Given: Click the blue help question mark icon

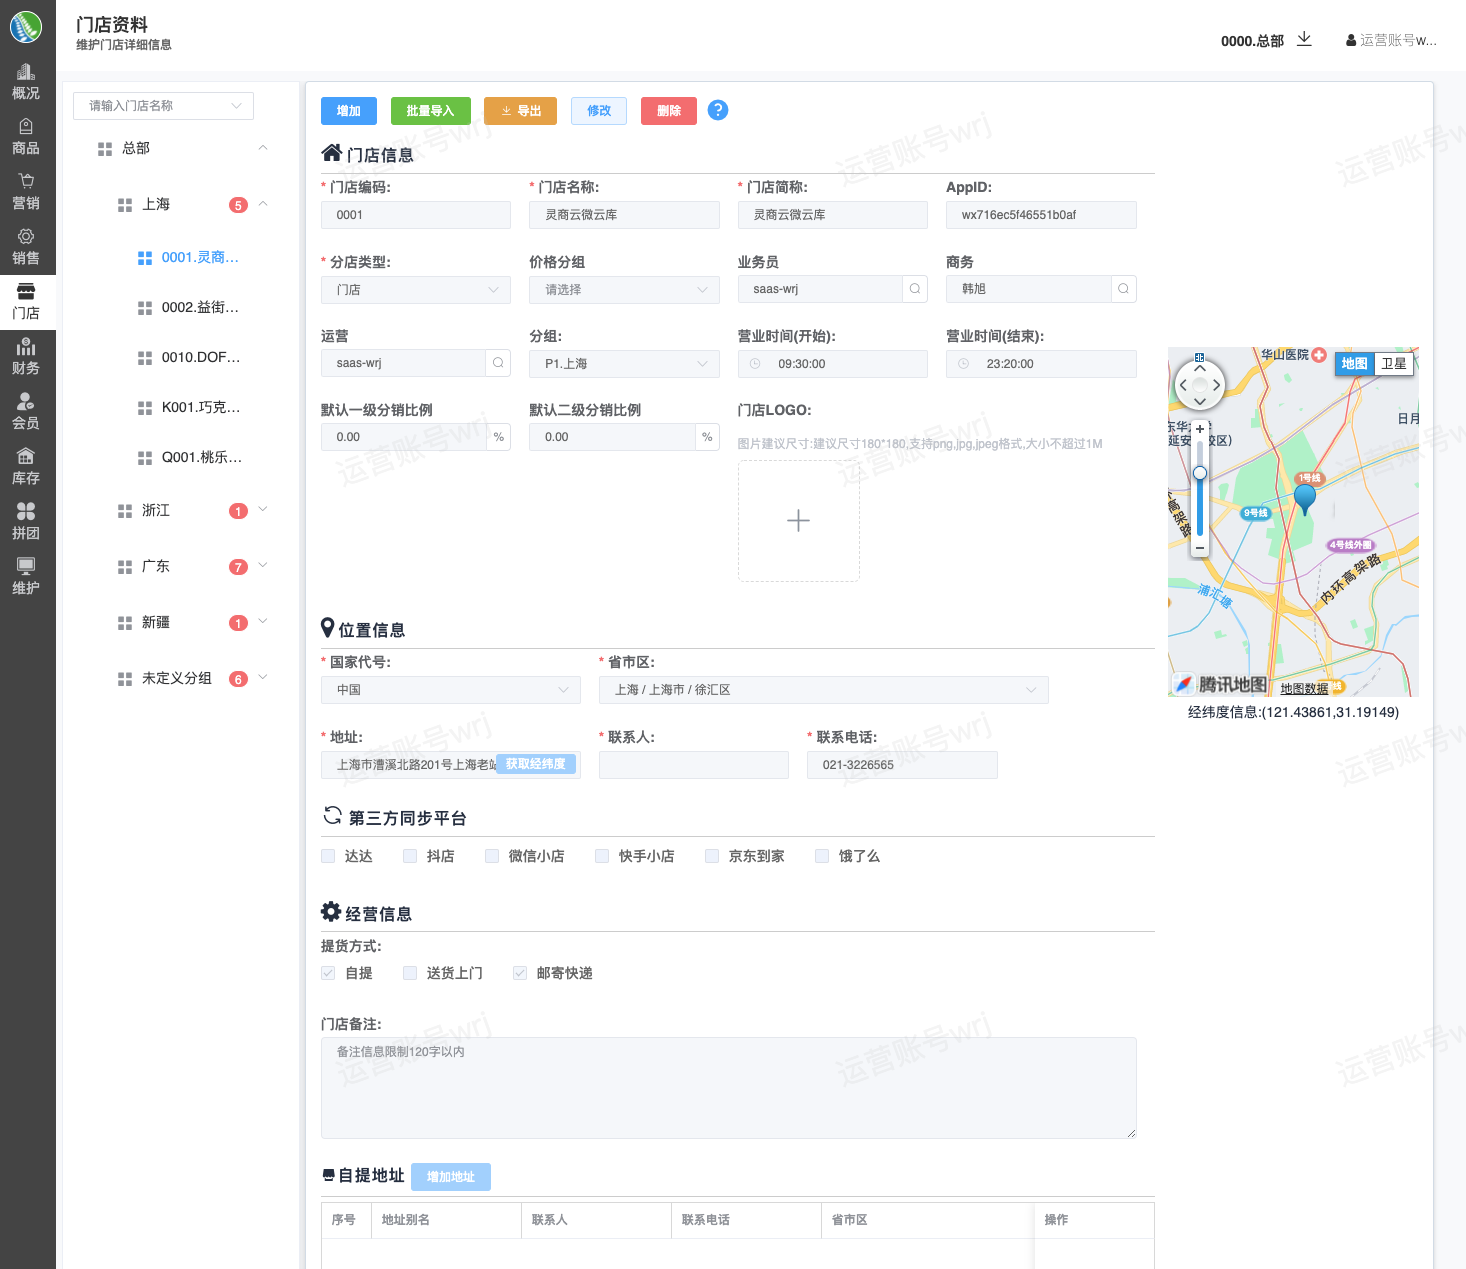Looking at the screenshot, I should [x=717, y=110].
